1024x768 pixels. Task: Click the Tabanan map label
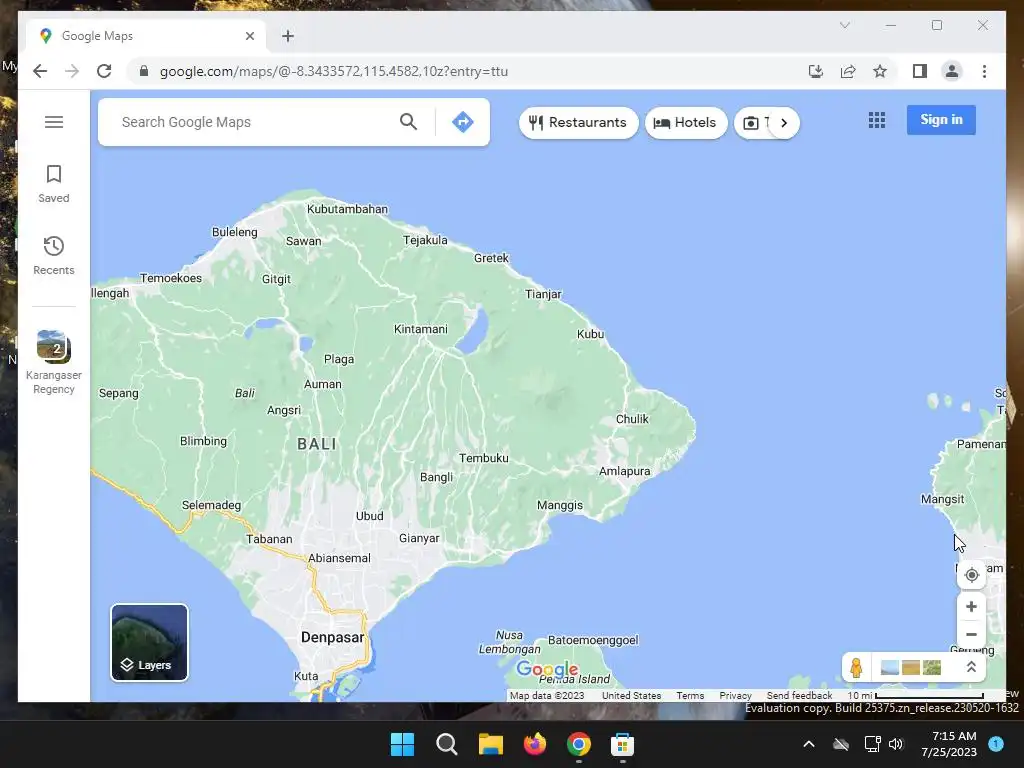coord(269,539)
